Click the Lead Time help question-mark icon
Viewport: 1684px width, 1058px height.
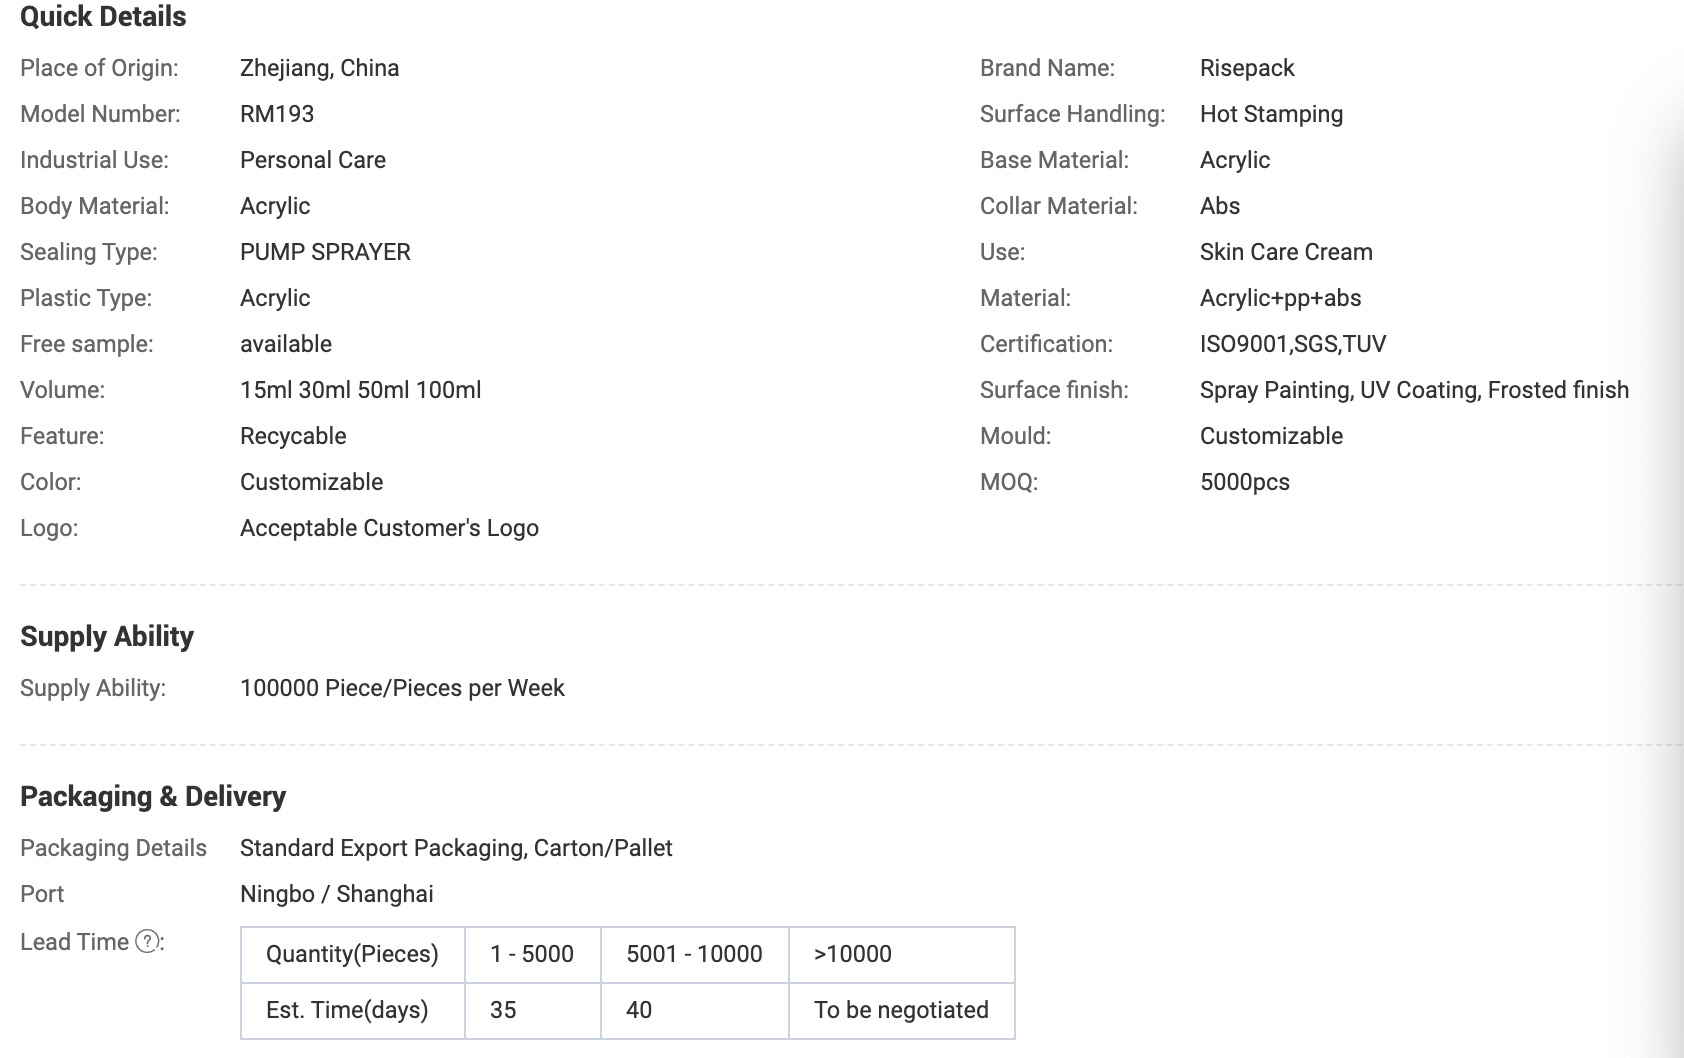click(x=147, y=941)
